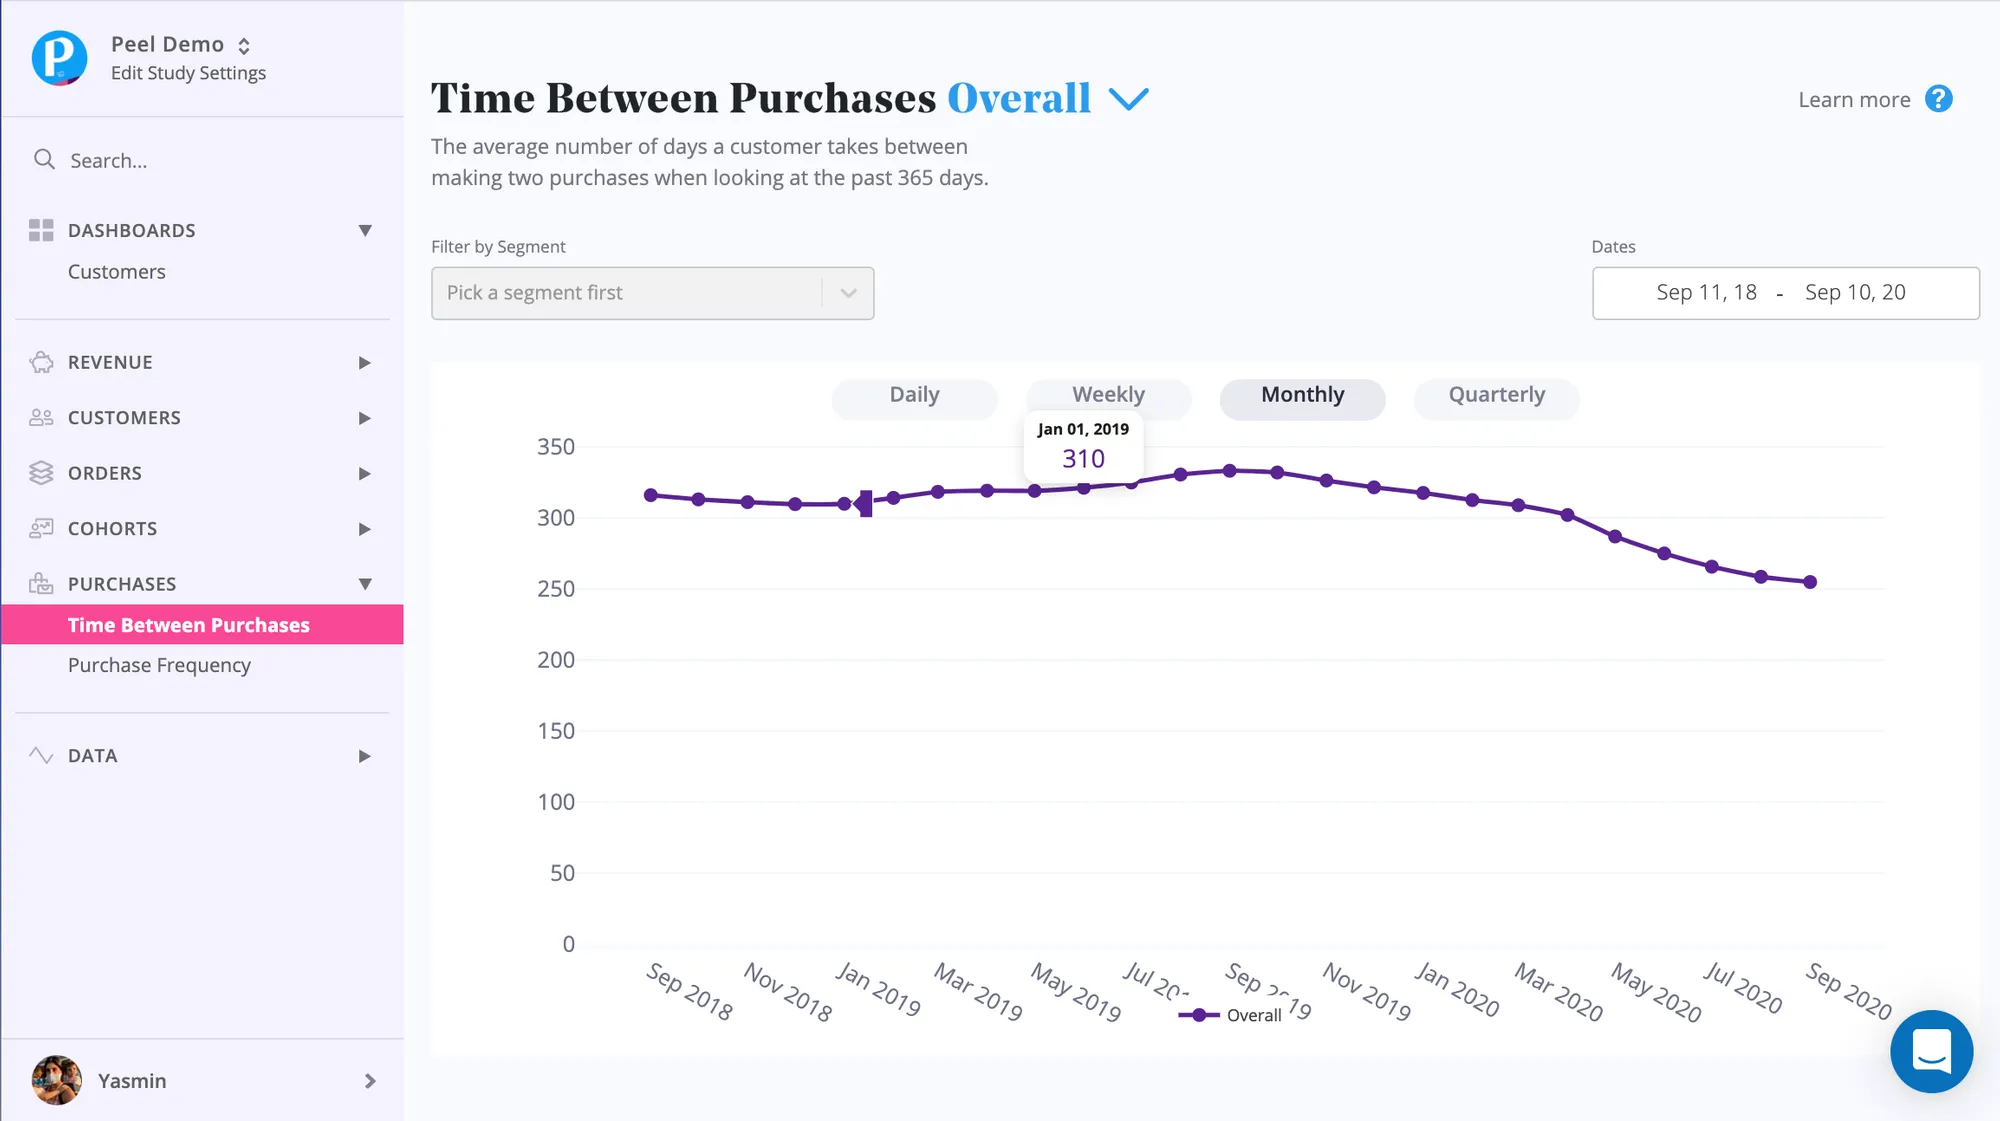Open the Filter by Segment dropdown

(652, 293)
